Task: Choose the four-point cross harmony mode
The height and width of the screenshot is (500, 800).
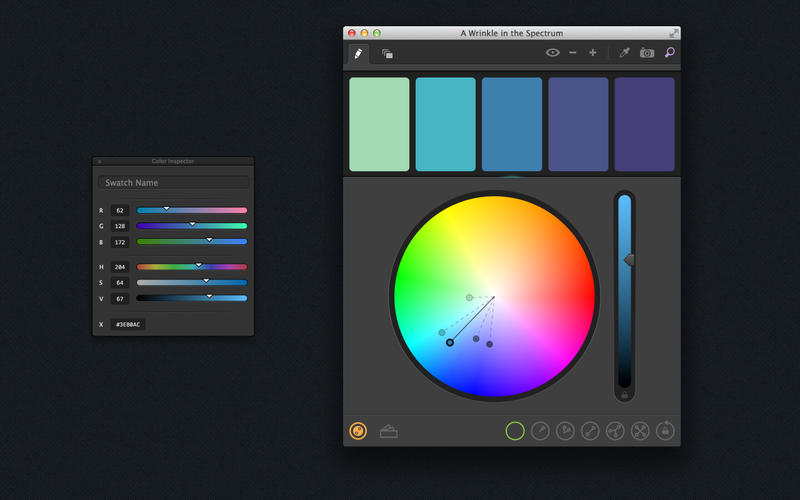Action: 640,431
